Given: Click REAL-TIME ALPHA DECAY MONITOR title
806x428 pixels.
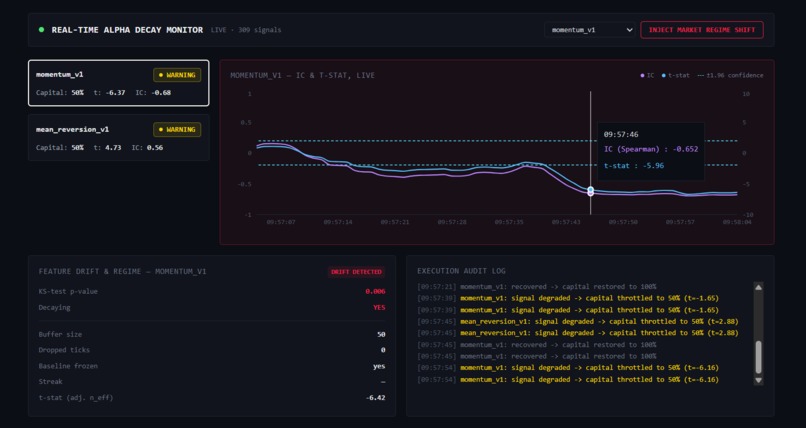Looking at the screenshot, I should (x=127, y=30).
